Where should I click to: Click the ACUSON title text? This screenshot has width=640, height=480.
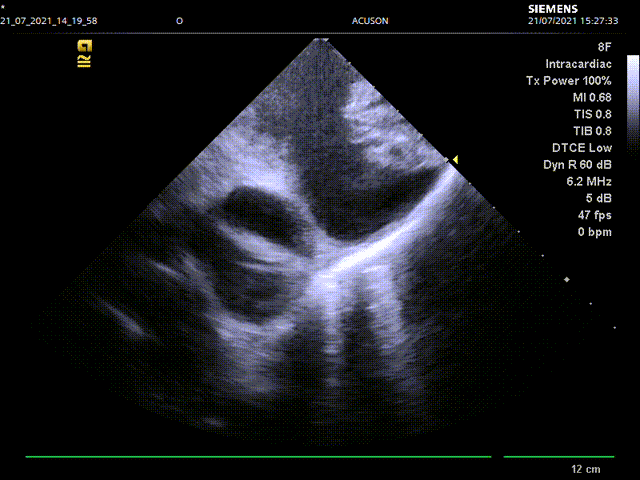pyautogui.click(x=371, y=20)
